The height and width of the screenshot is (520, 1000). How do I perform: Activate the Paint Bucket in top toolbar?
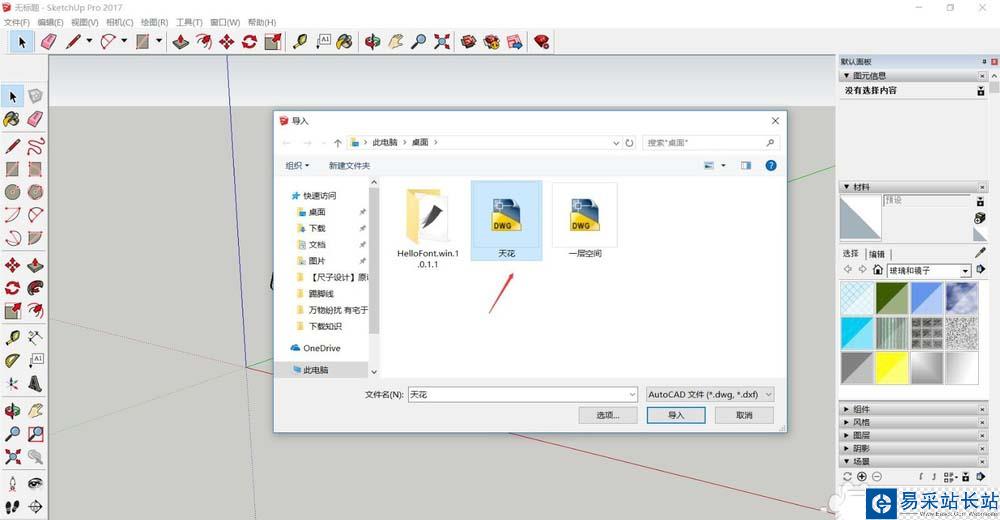[345, 42]
